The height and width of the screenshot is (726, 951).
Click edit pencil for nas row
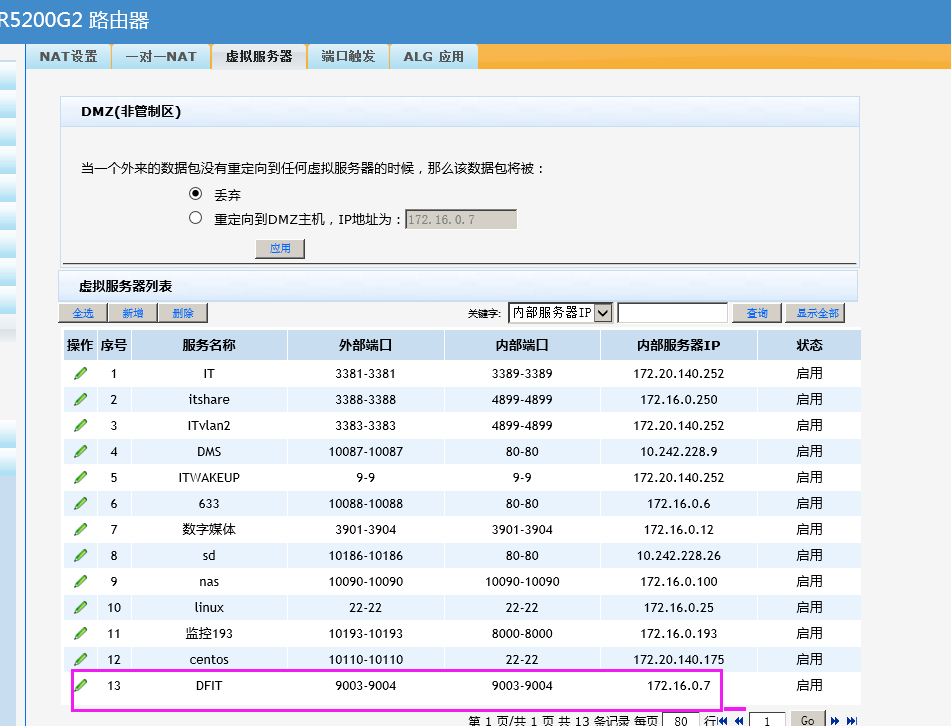click(80, 581)
